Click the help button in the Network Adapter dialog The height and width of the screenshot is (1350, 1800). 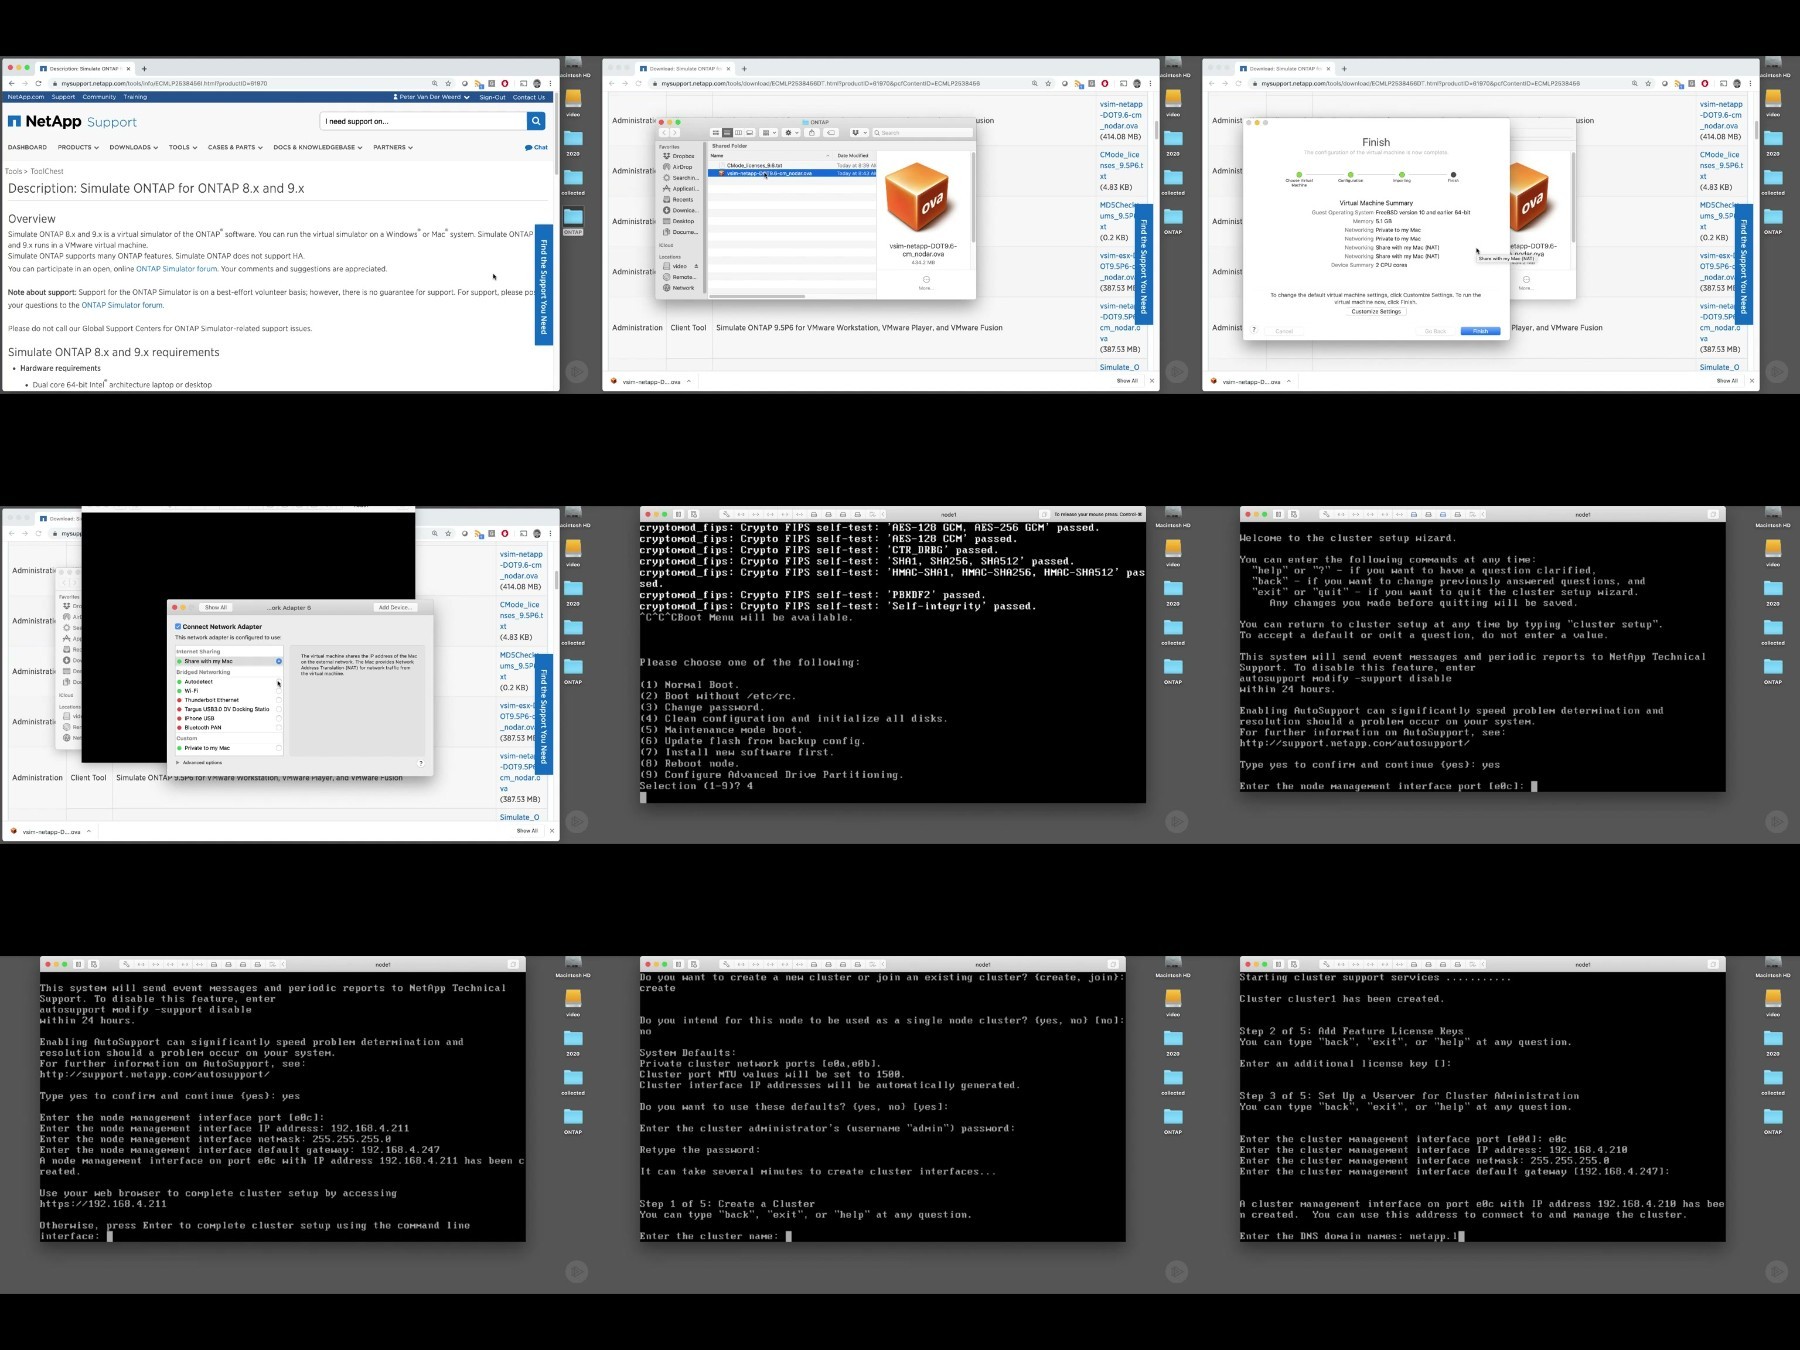pyautogui.click(x=420, y=763)
